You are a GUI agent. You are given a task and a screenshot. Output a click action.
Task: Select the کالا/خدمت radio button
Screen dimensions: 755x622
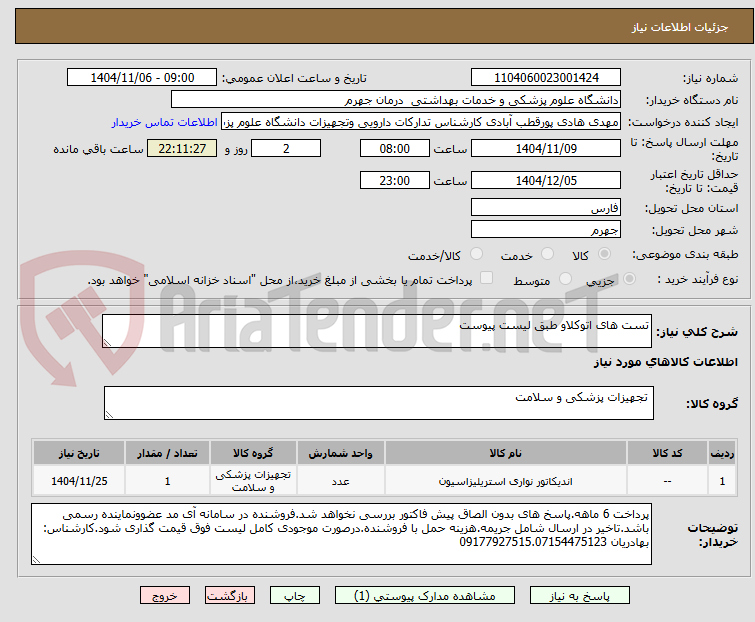(x=476, y=254)
